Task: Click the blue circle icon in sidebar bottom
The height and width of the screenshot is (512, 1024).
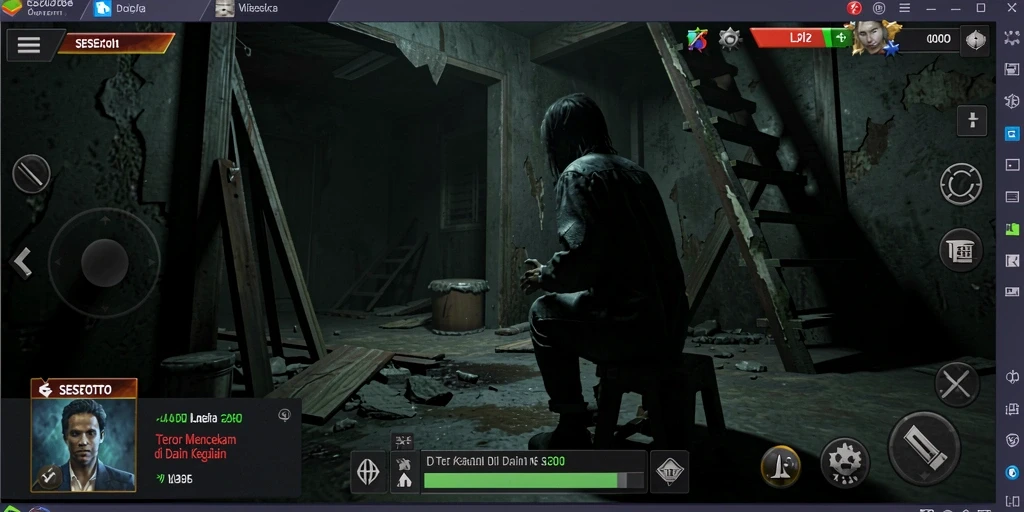Action: click(x=1012, y=472)
